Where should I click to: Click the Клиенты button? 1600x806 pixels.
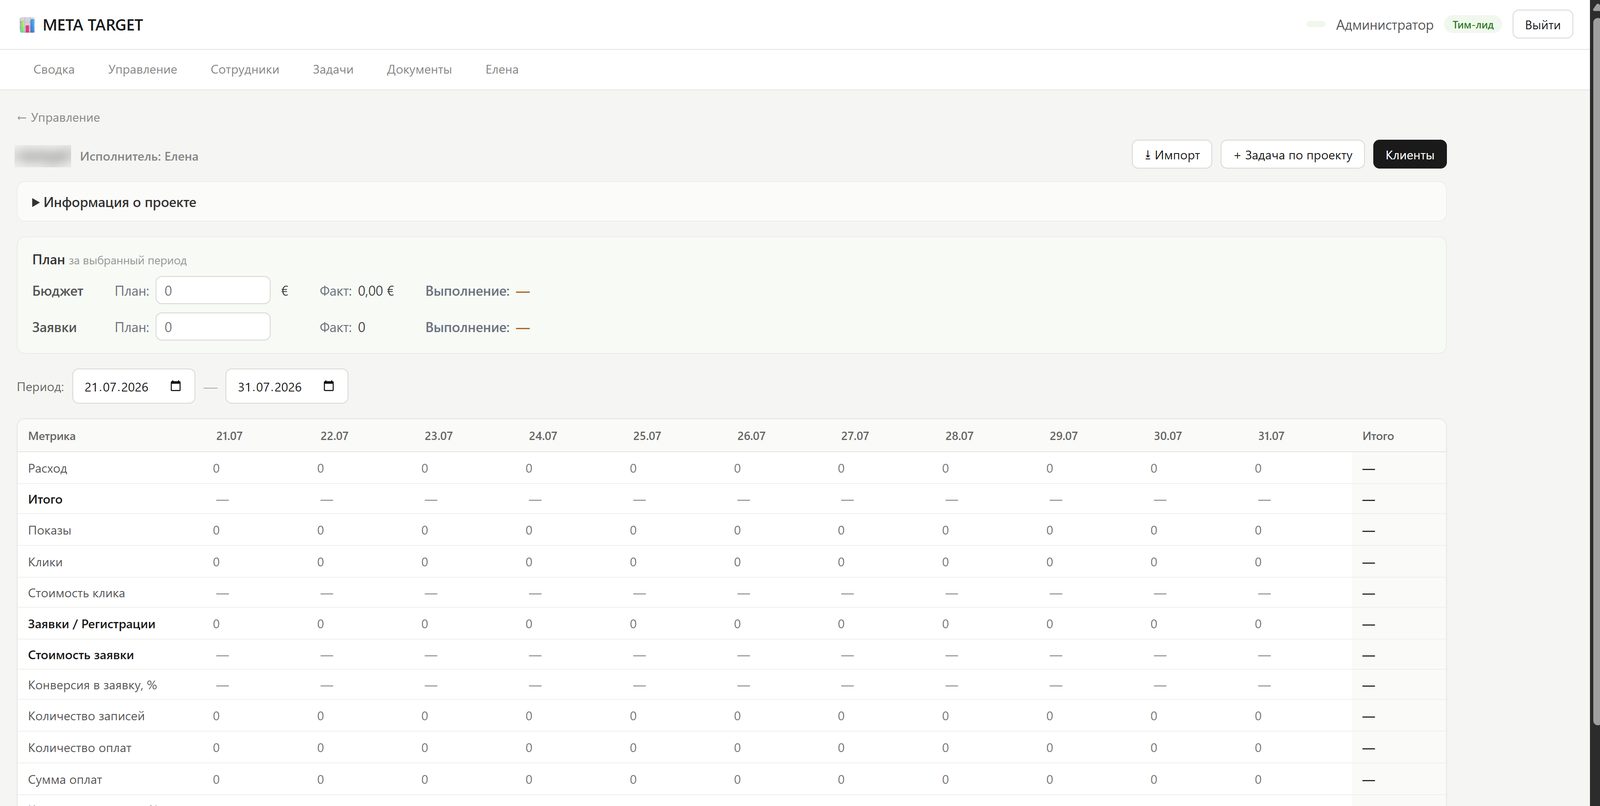point(1410,154)
